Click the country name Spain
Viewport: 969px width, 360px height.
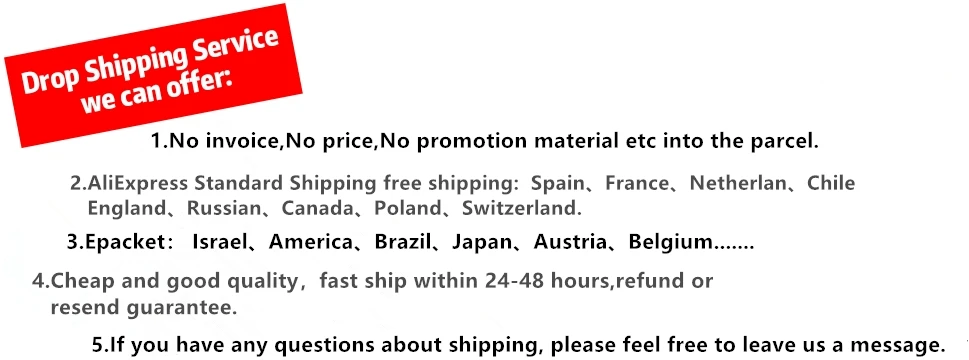[x=557, y=183]
